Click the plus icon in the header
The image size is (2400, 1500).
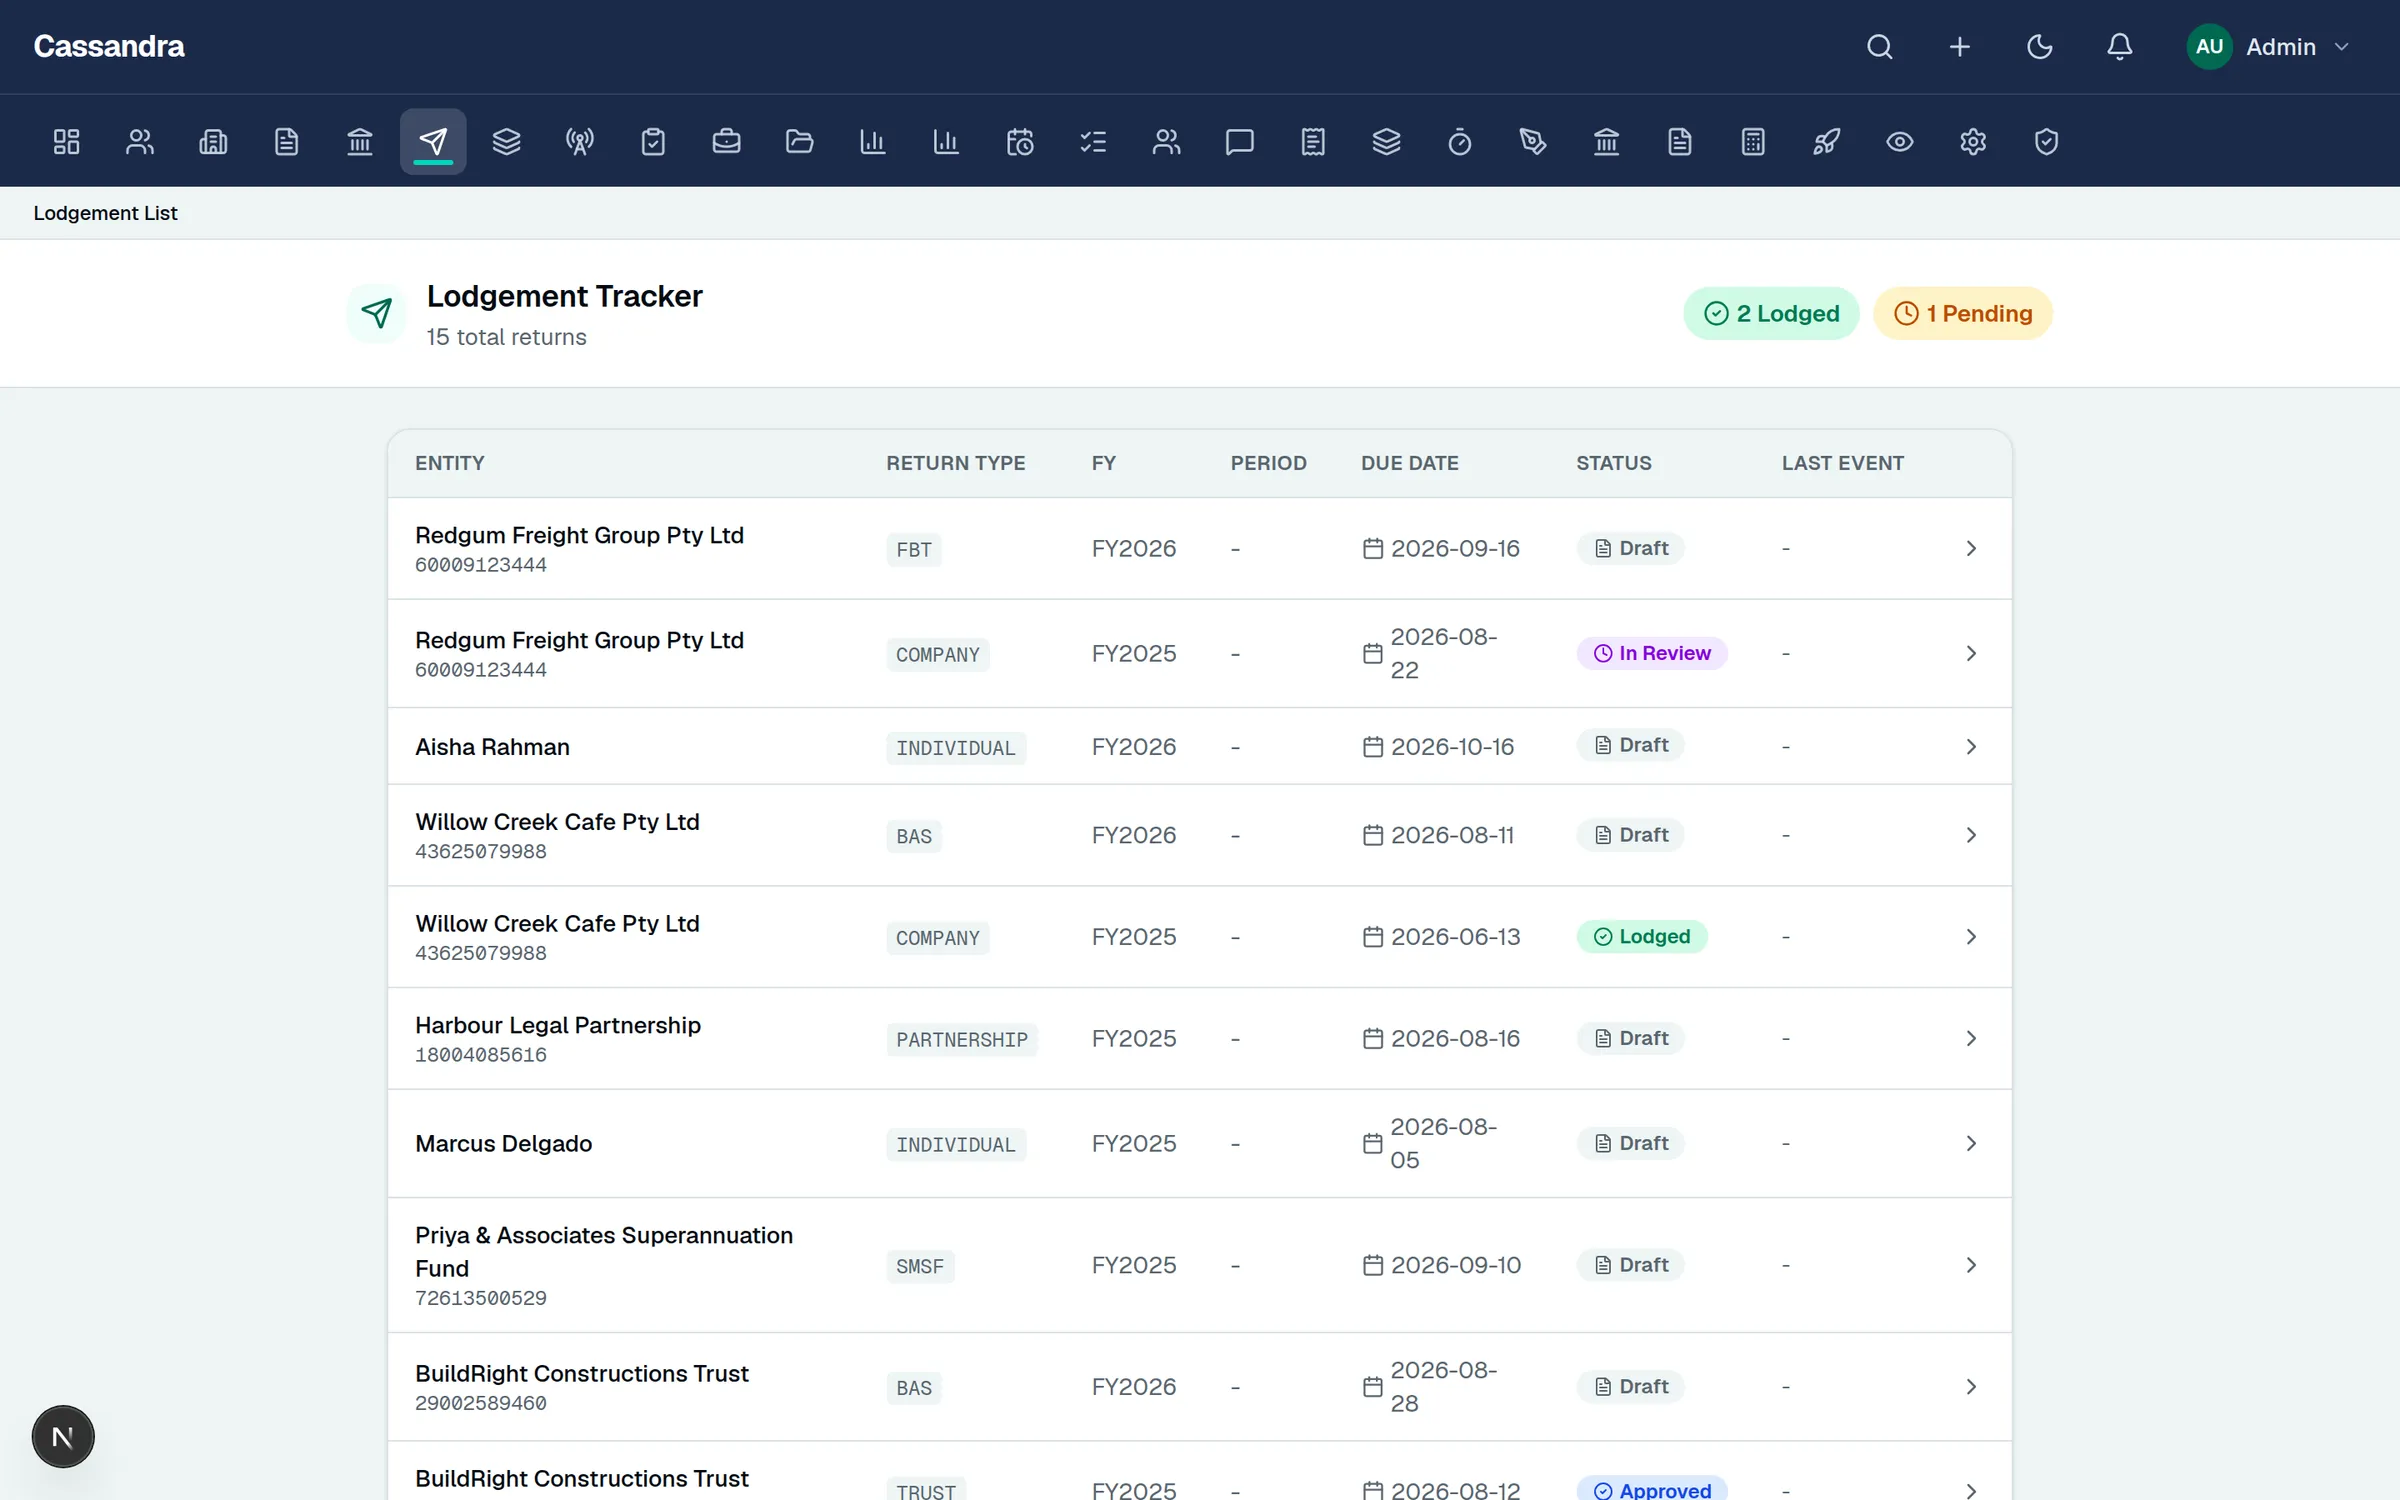click(1960, 47)
